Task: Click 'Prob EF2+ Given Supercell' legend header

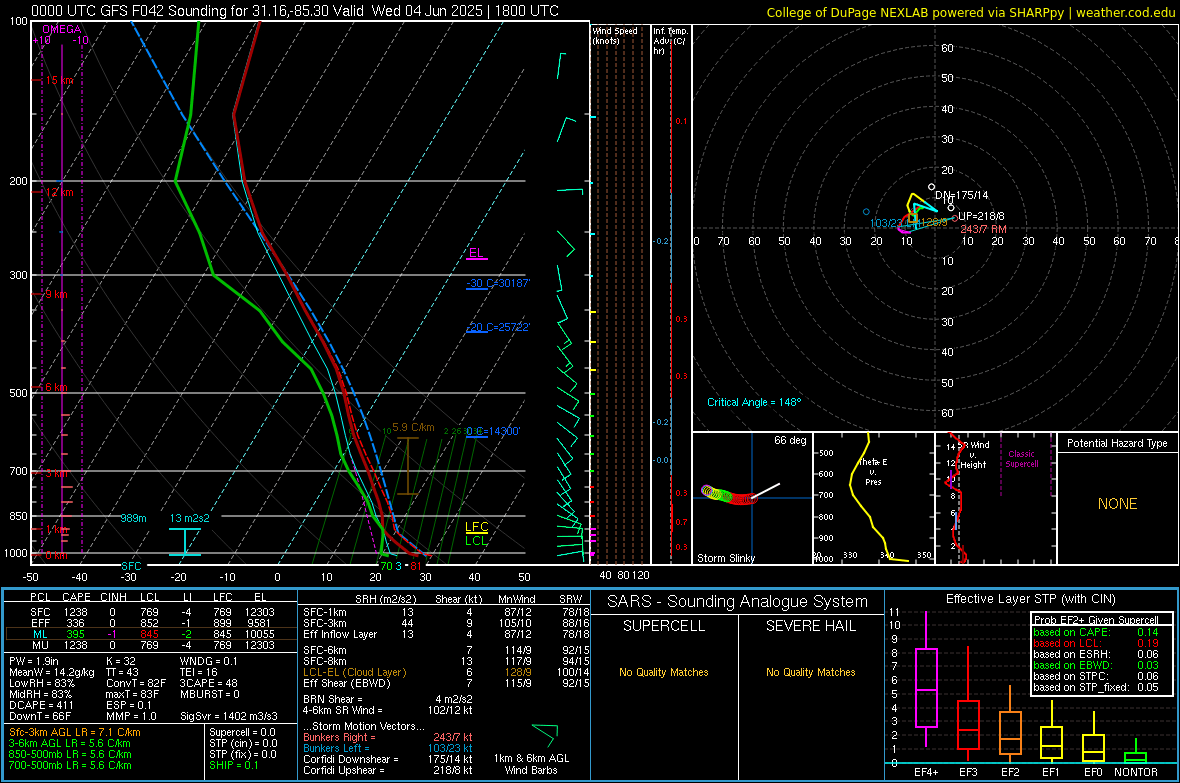Action: (x=1096, y=620)
